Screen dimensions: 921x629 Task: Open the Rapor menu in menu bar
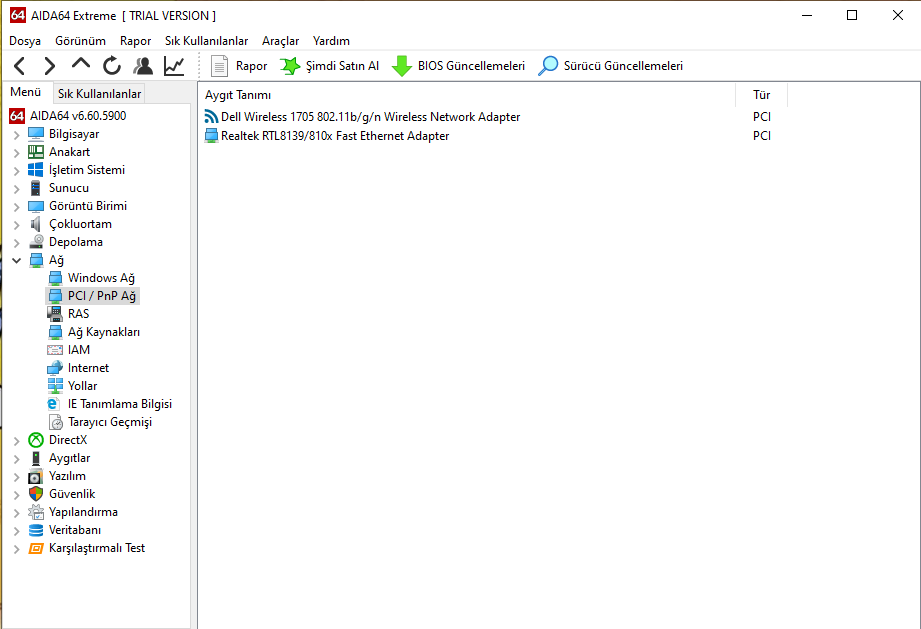pos(135,41)
